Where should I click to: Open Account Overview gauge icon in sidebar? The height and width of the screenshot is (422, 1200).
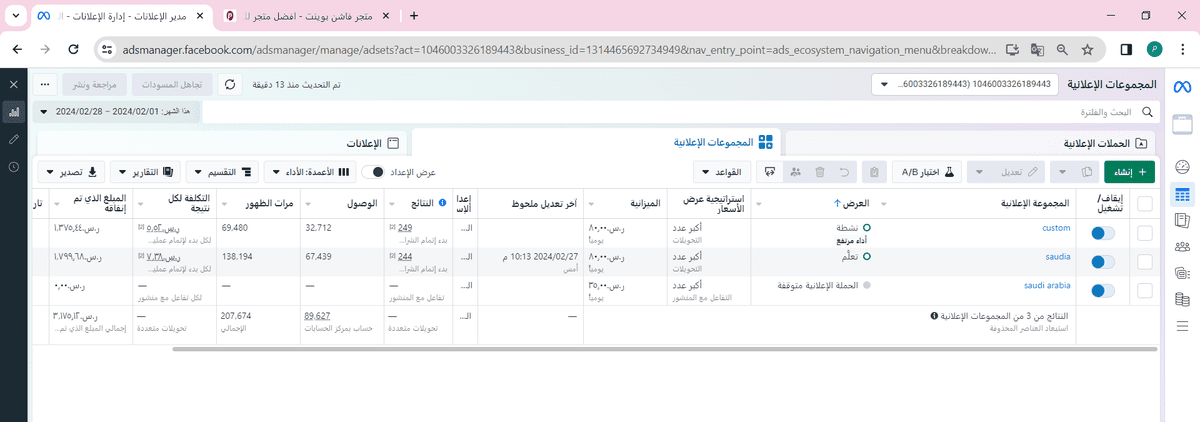[1182, 167]
